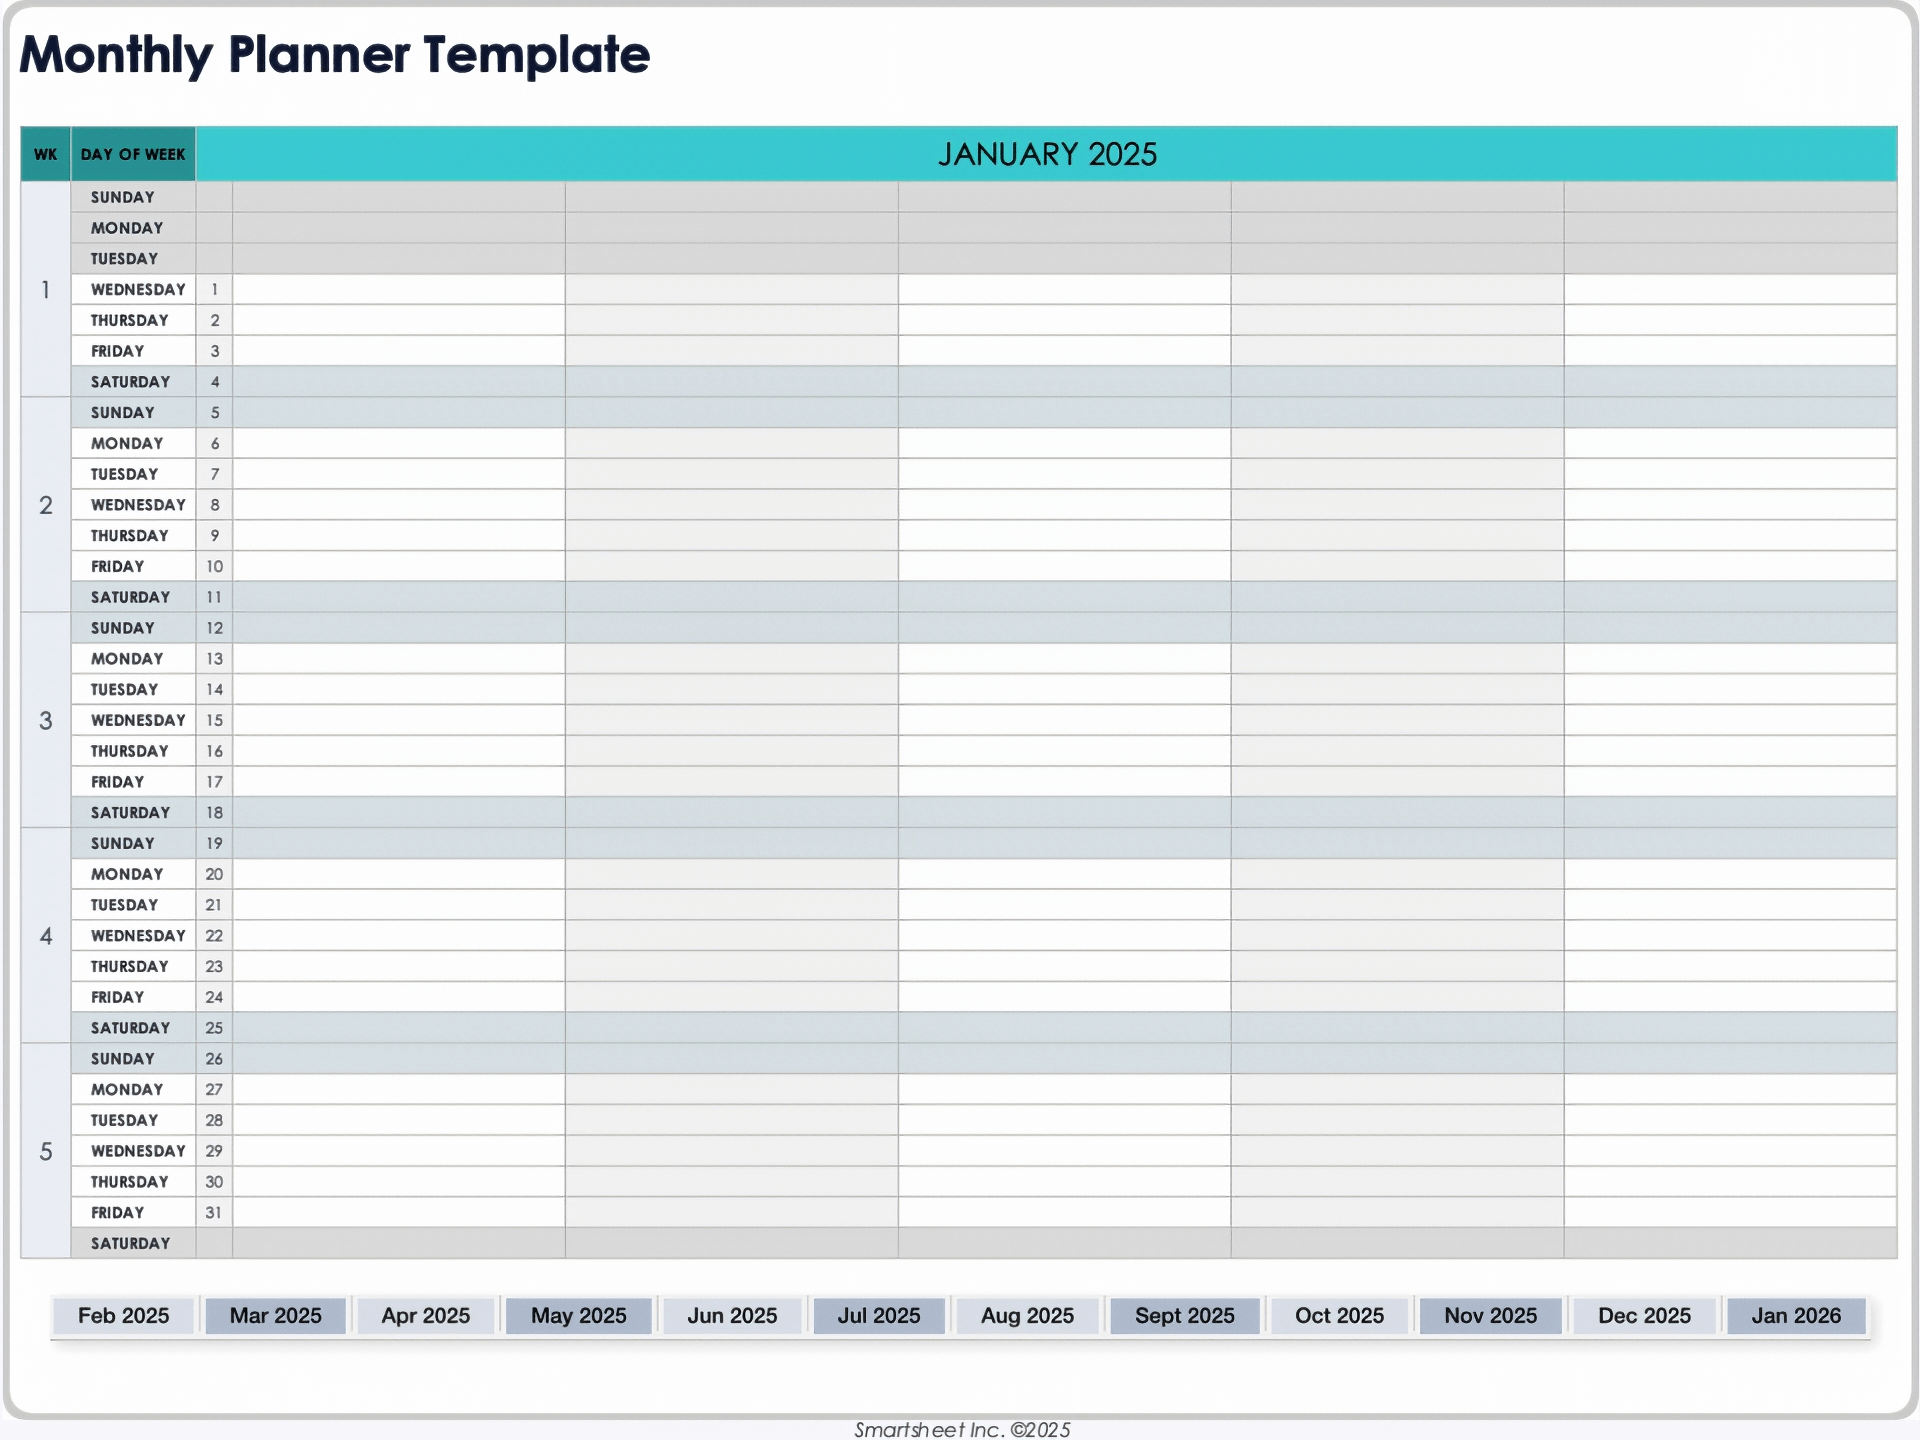
Task: Select the Friday 31 date number
Action: click(x=214, y=1212)
